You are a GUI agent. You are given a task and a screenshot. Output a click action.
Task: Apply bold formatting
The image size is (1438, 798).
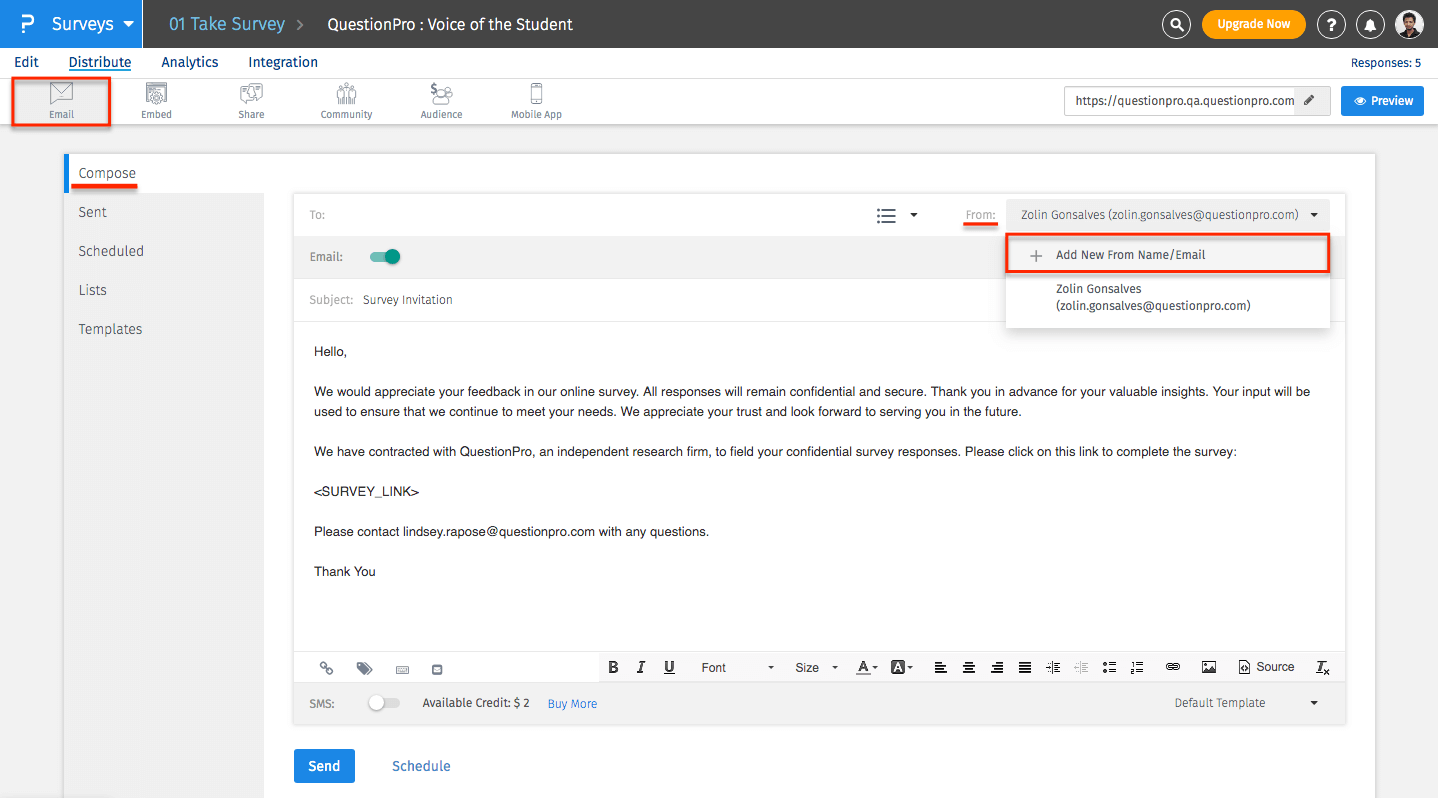tap(613, 668)
